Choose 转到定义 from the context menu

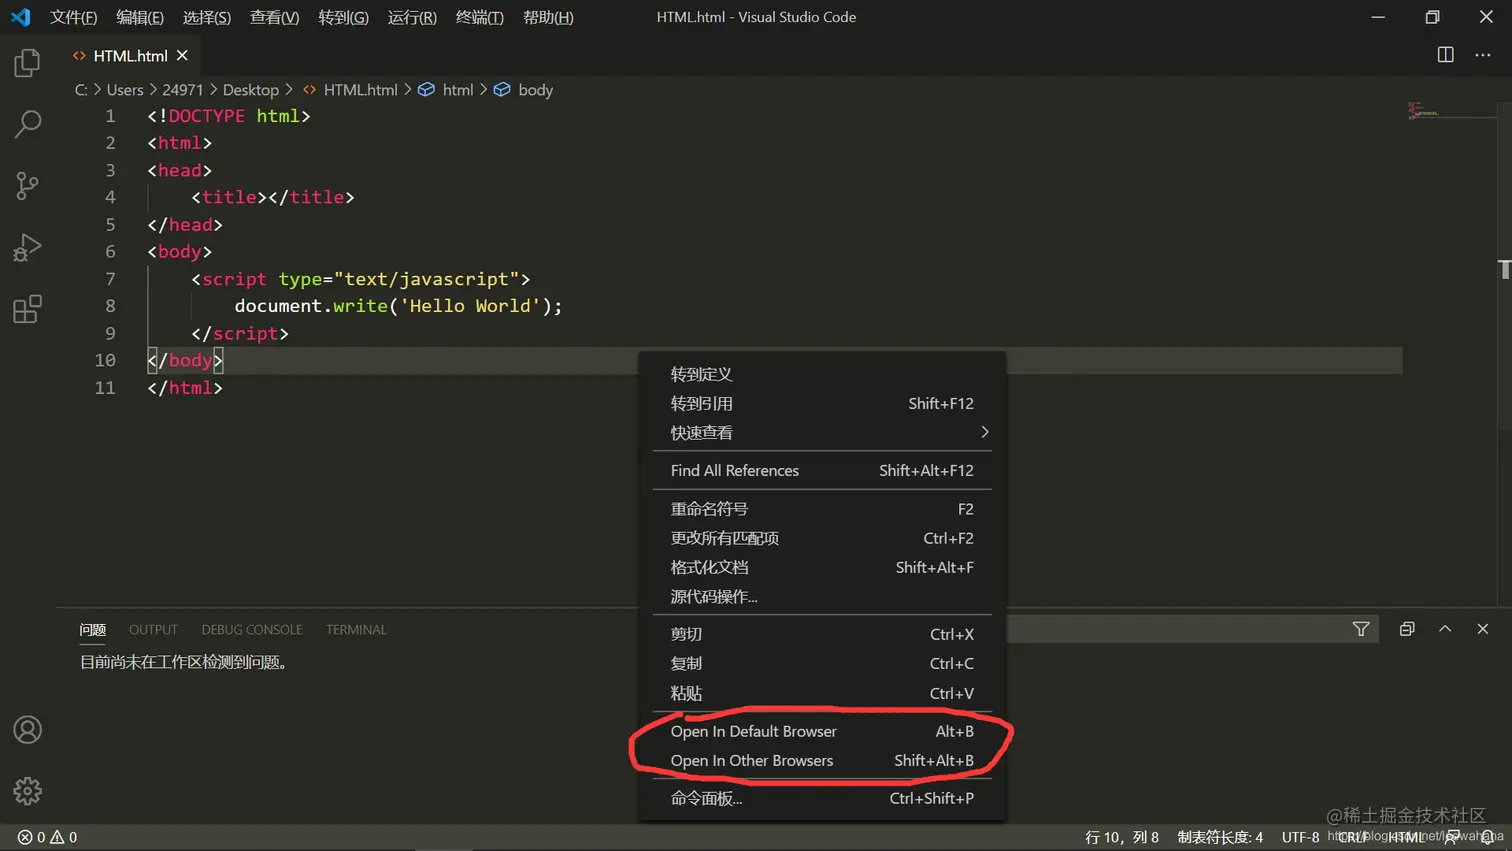pos(822,374)
